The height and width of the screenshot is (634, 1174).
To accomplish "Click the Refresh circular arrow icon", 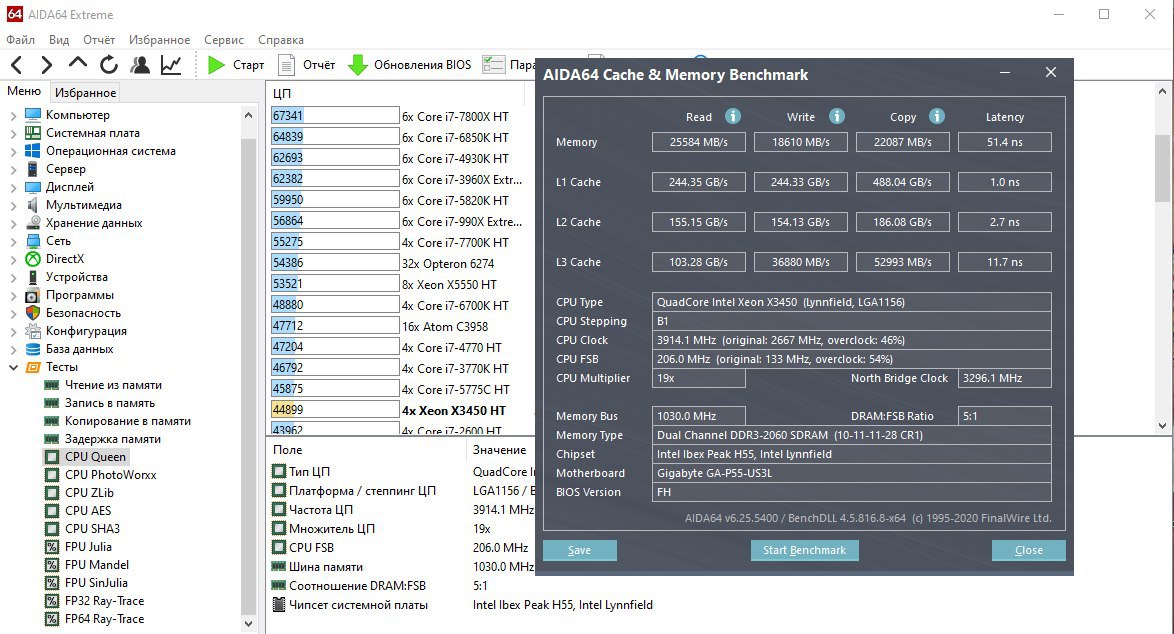I will point(109,65).
